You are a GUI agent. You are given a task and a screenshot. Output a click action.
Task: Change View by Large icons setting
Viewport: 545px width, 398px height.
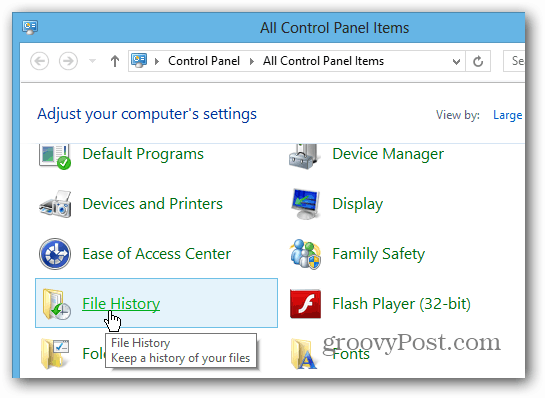[x=507, y=115]
